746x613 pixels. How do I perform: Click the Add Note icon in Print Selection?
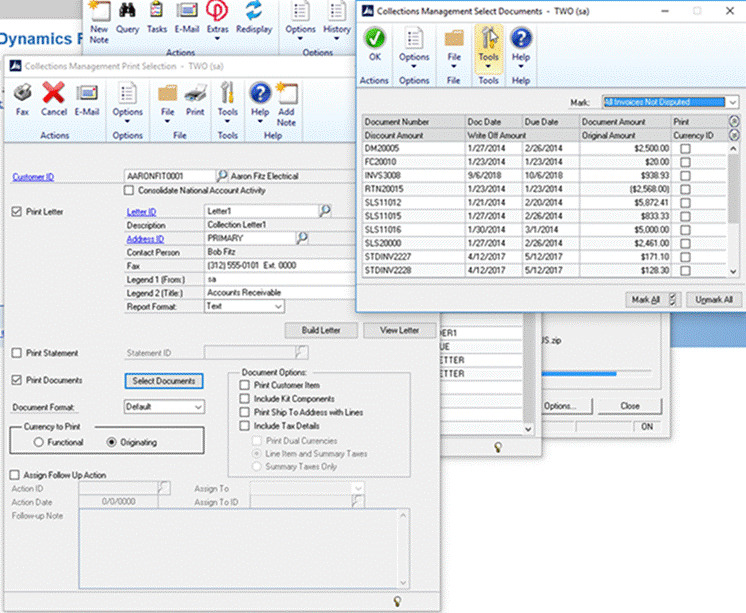tap(286, 93)
